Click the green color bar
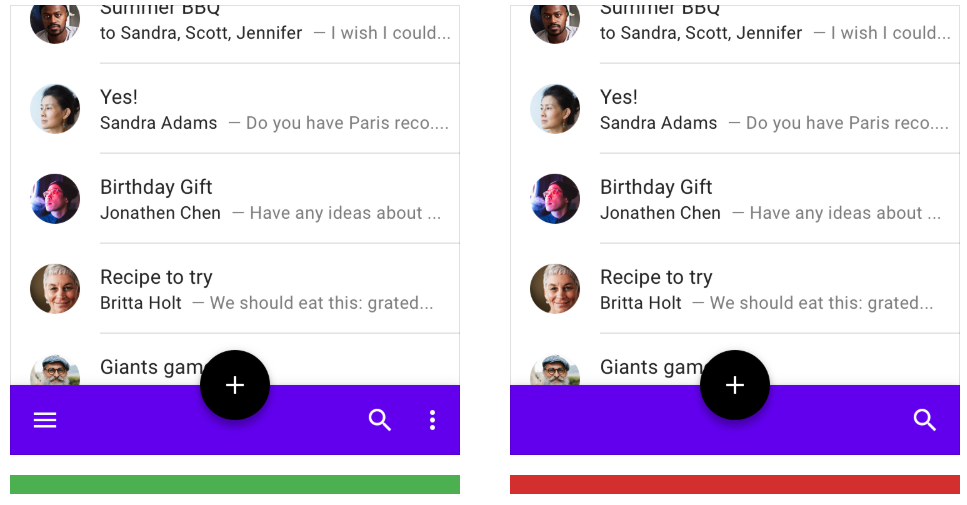This screenshot has width=967, height=505. tap(235, 484)
